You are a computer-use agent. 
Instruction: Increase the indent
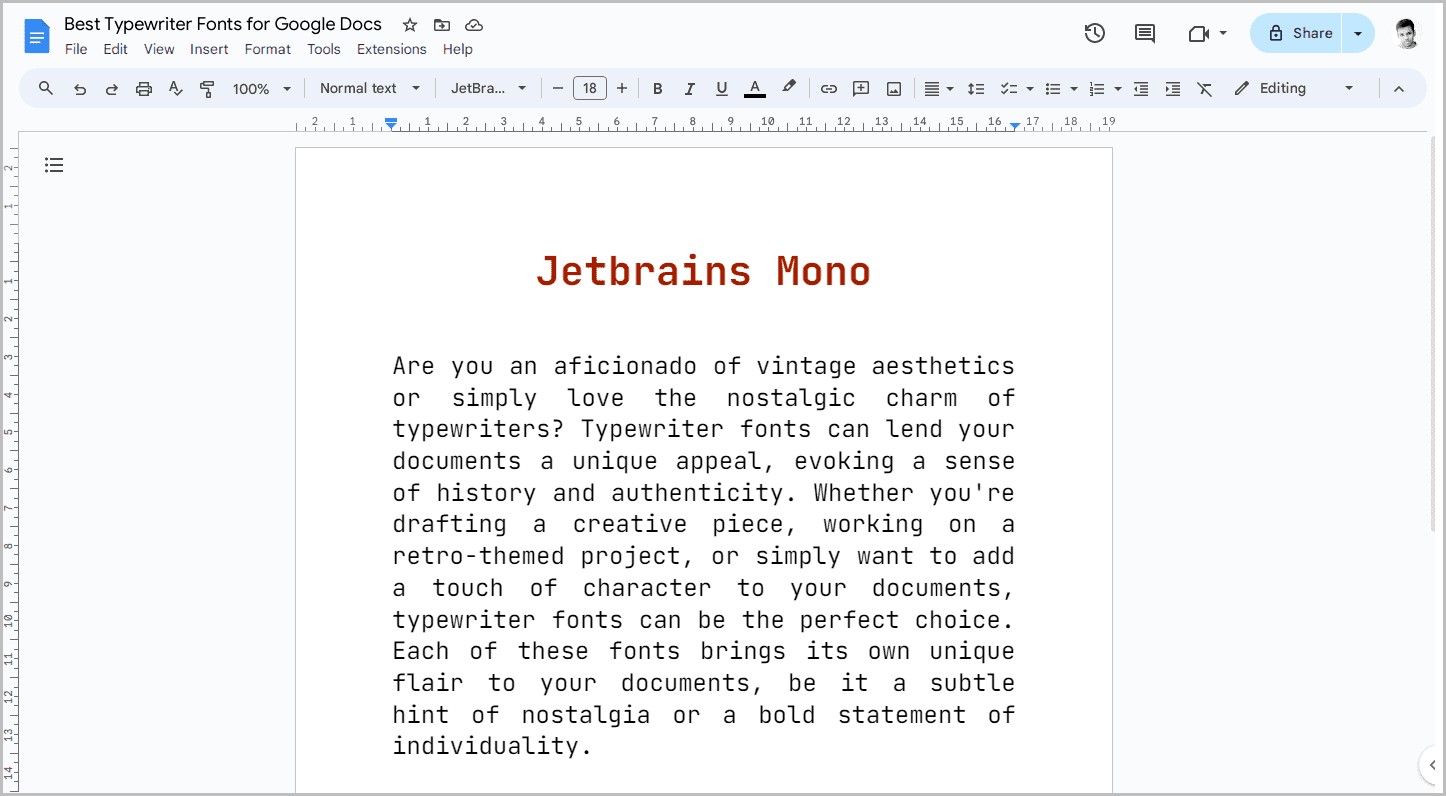(x=1173, y=89)
